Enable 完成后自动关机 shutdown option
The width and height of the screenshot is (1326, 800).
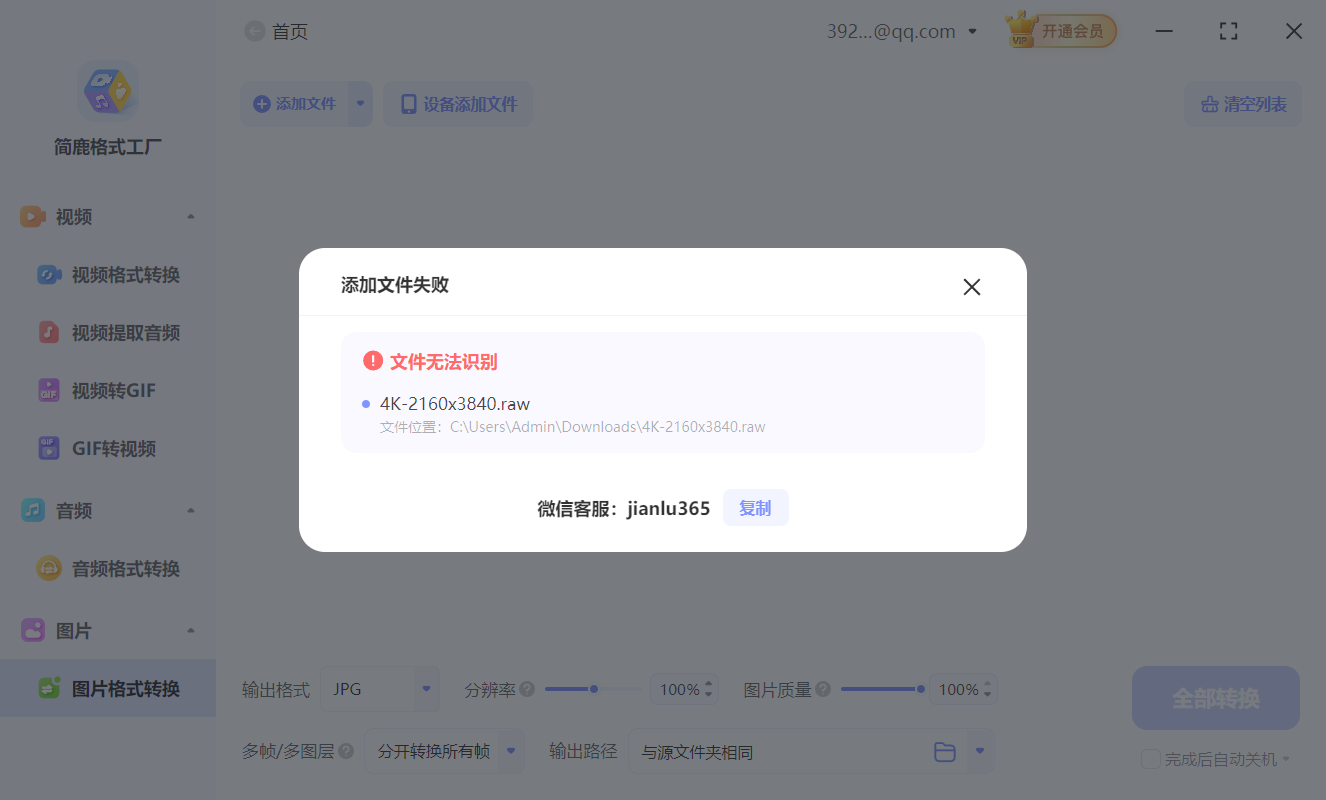click(x=1150, y=759)
